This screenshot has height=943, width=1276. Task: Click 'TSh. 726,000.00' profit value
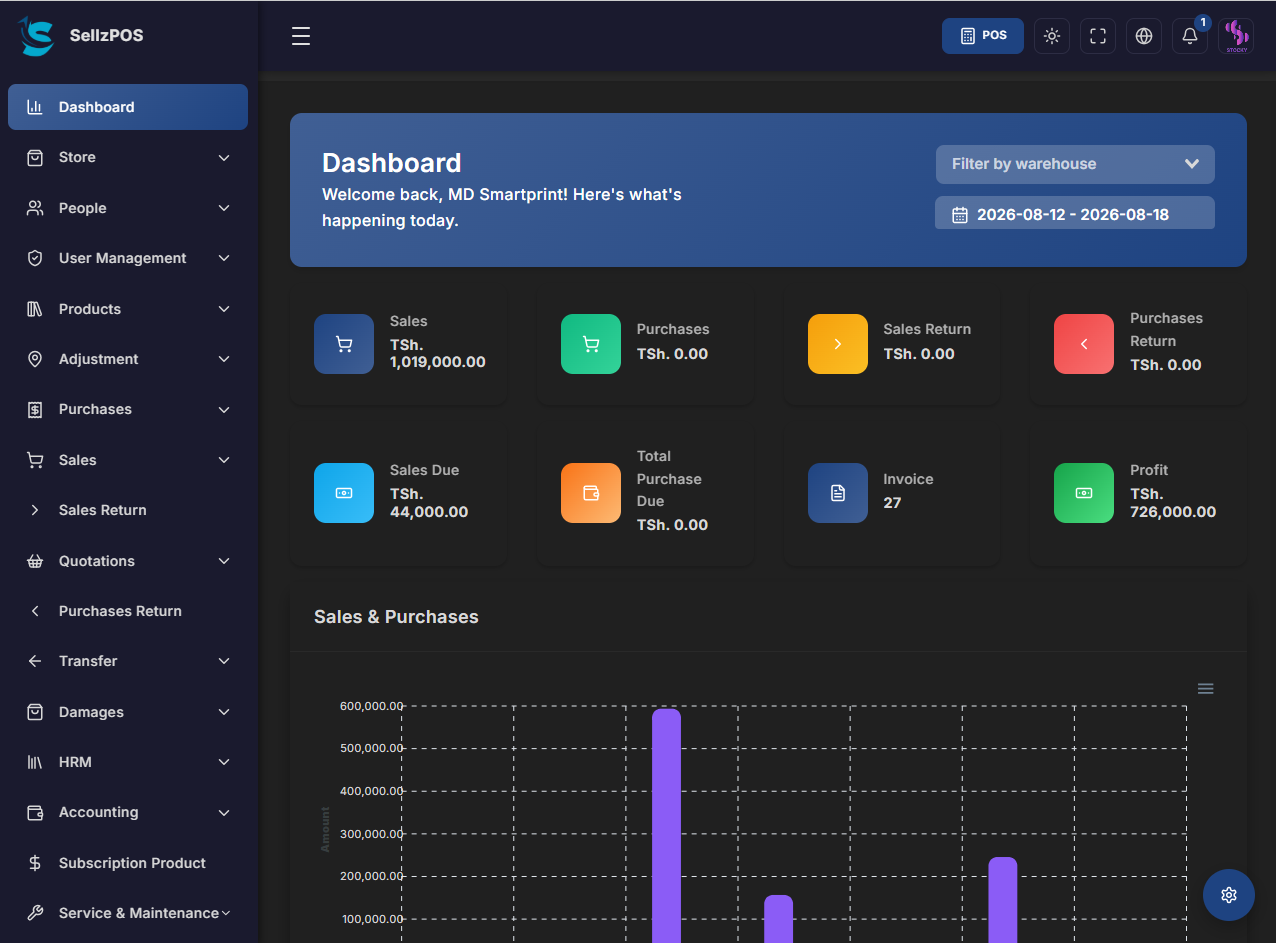(1173, 503)
